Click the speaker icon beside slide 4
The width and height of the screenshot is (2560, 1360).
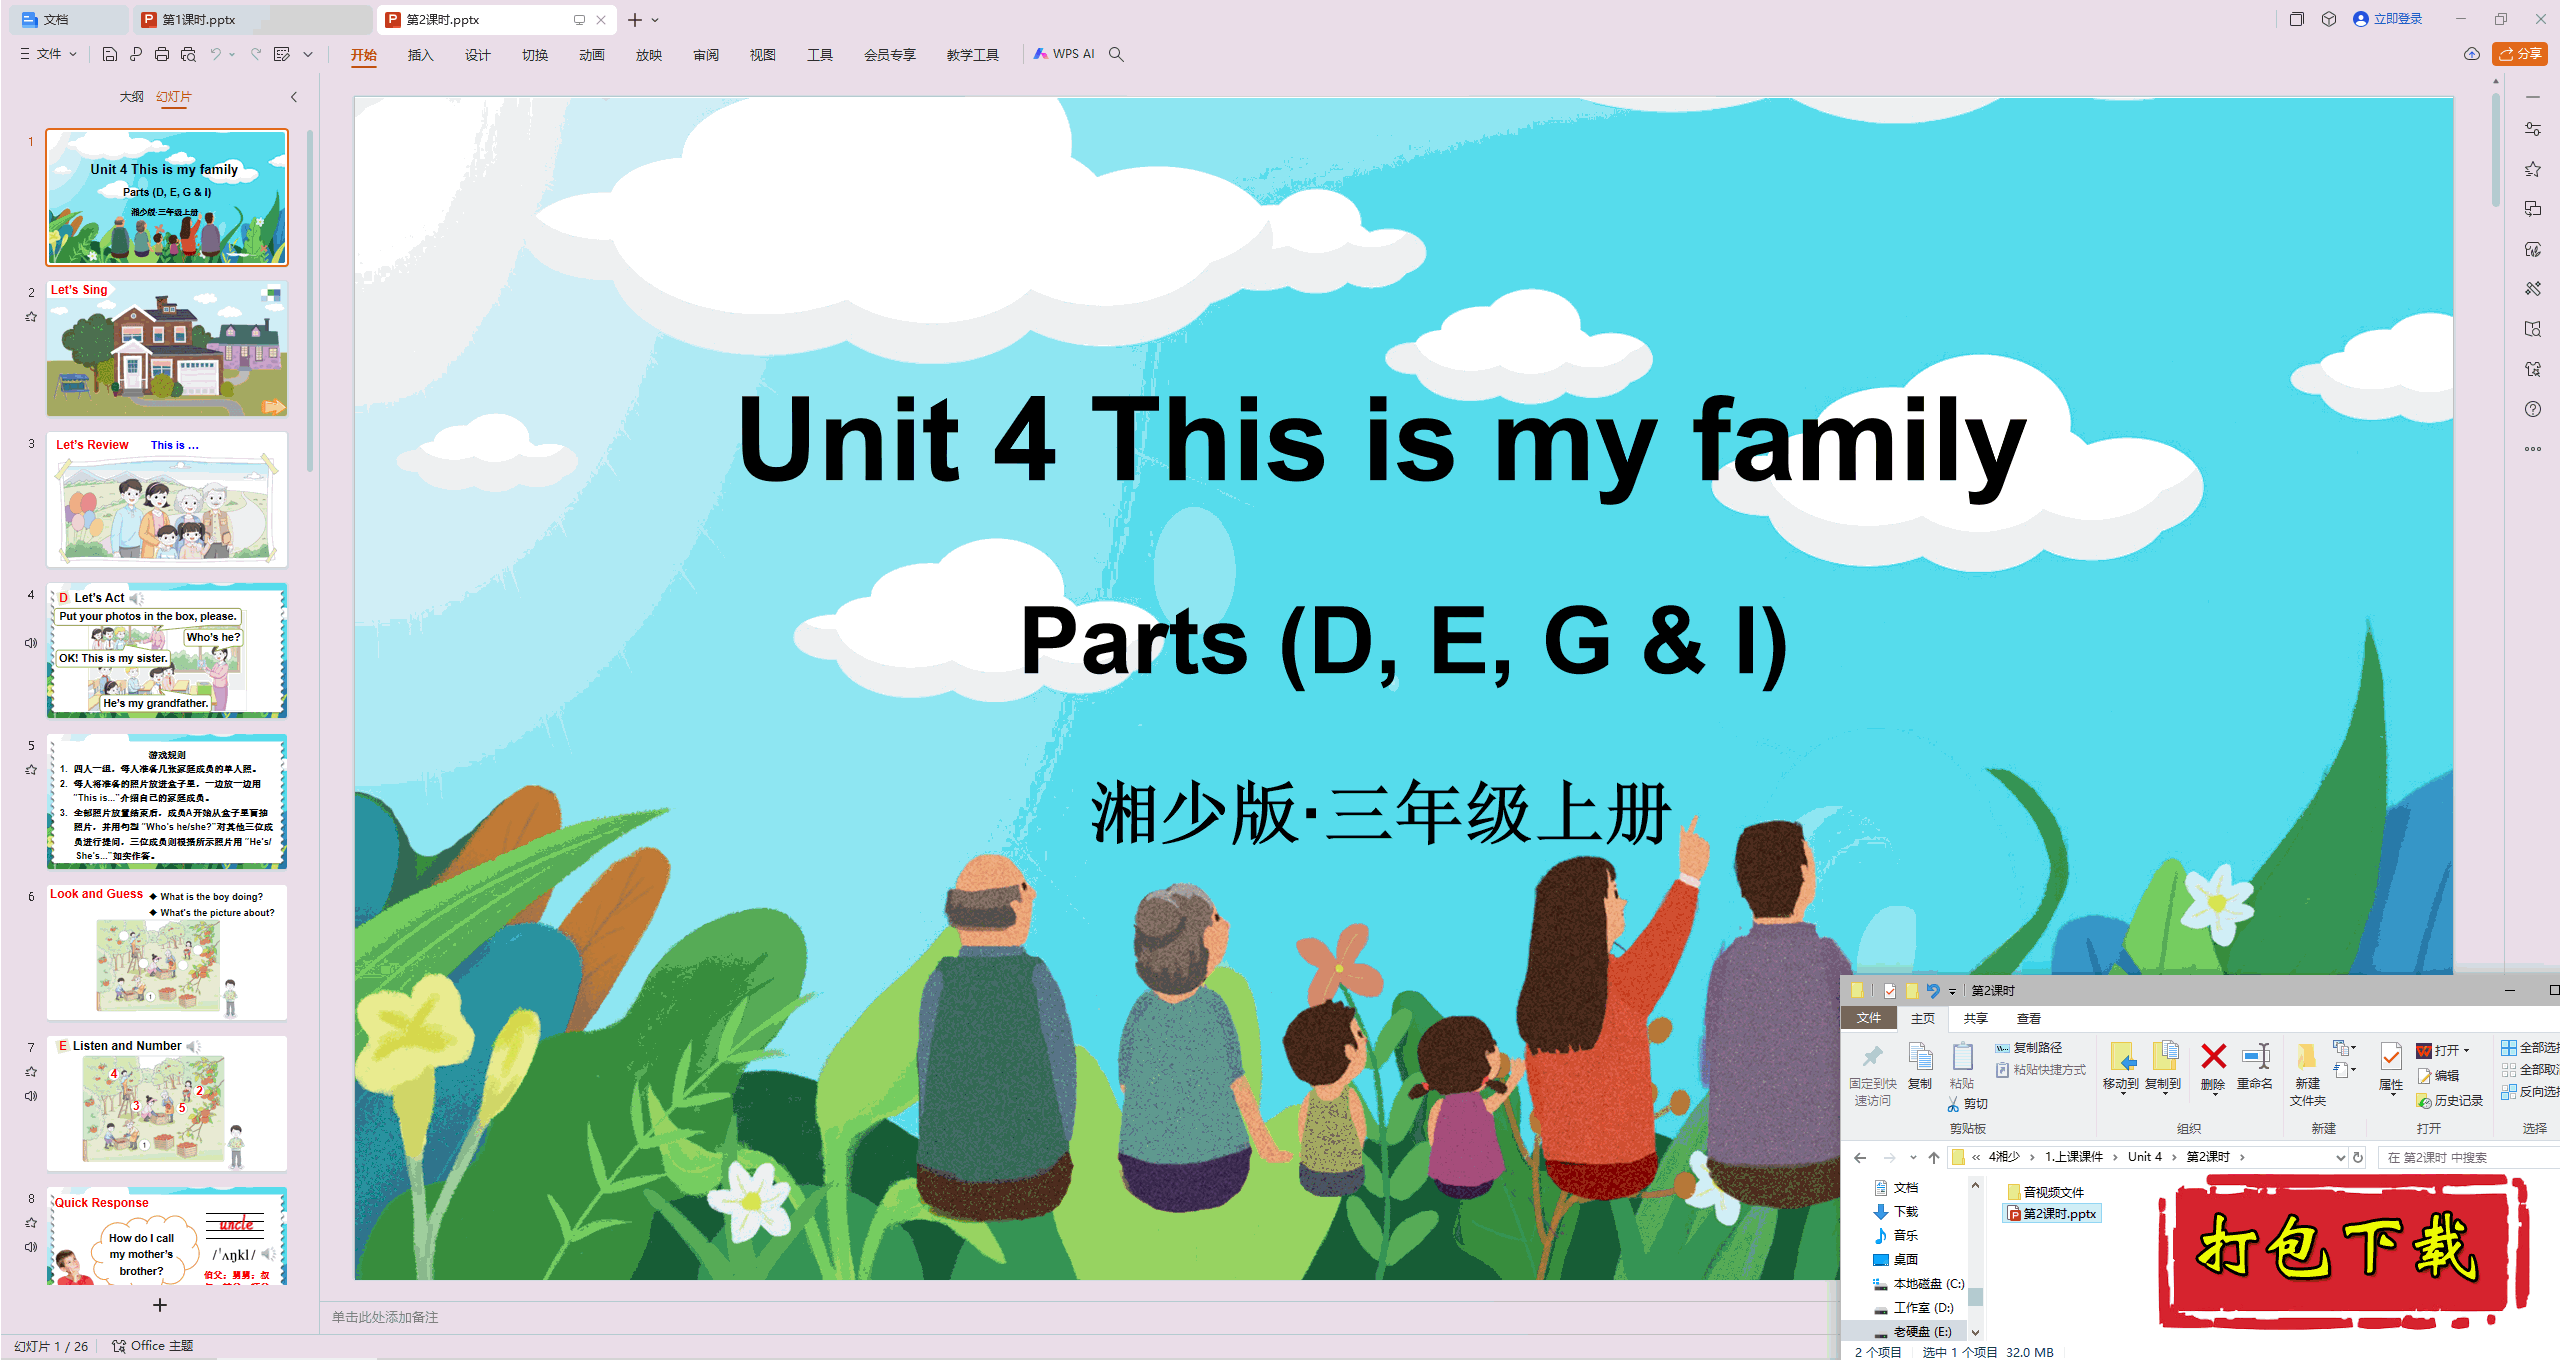tap(31, 643)
